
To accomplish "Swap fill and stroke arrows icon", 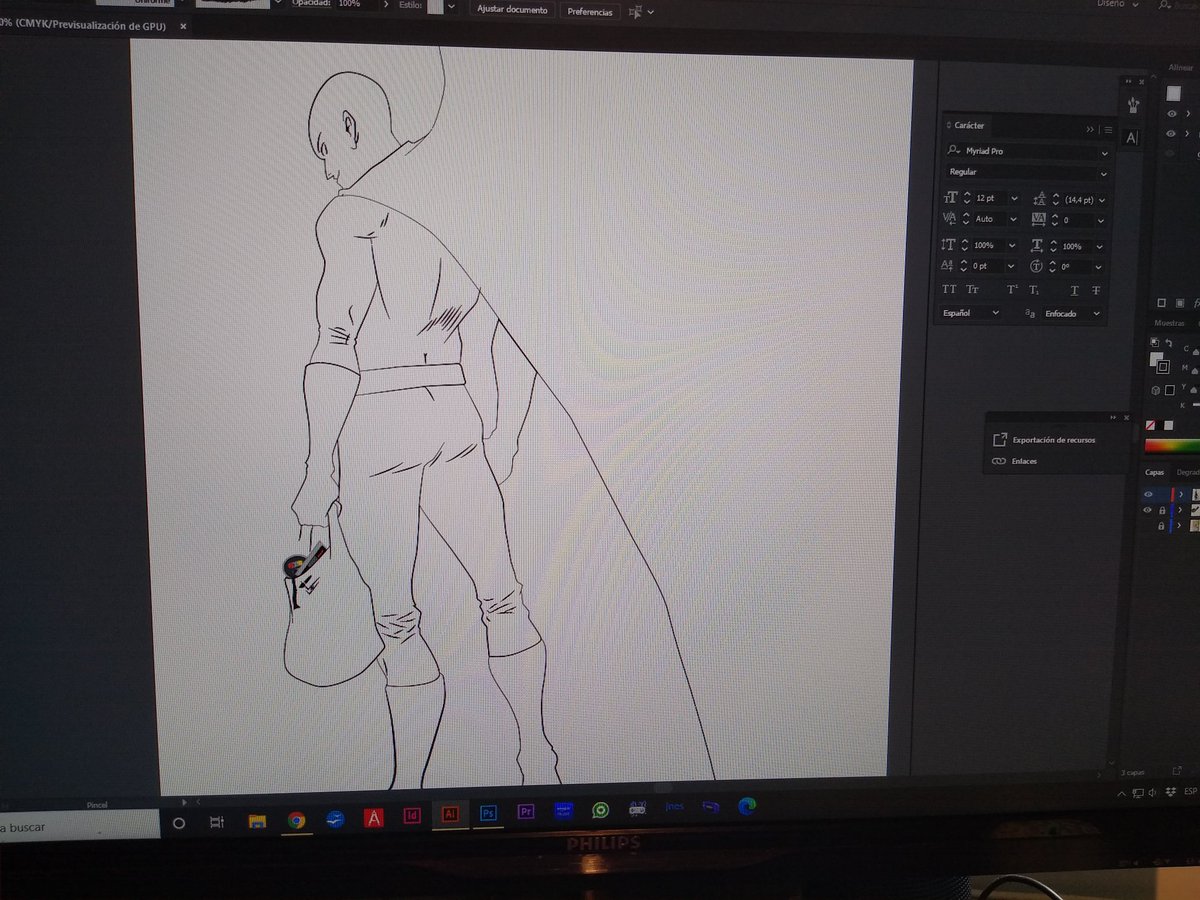I will [1167, 343].
